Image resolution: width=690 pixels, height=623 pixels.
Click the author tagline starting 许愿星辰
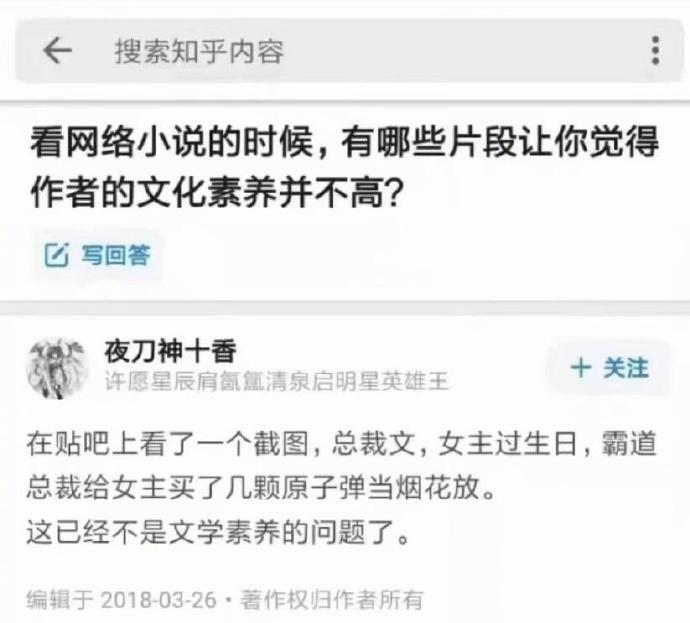pyautogui.click(x=277, y=381)
